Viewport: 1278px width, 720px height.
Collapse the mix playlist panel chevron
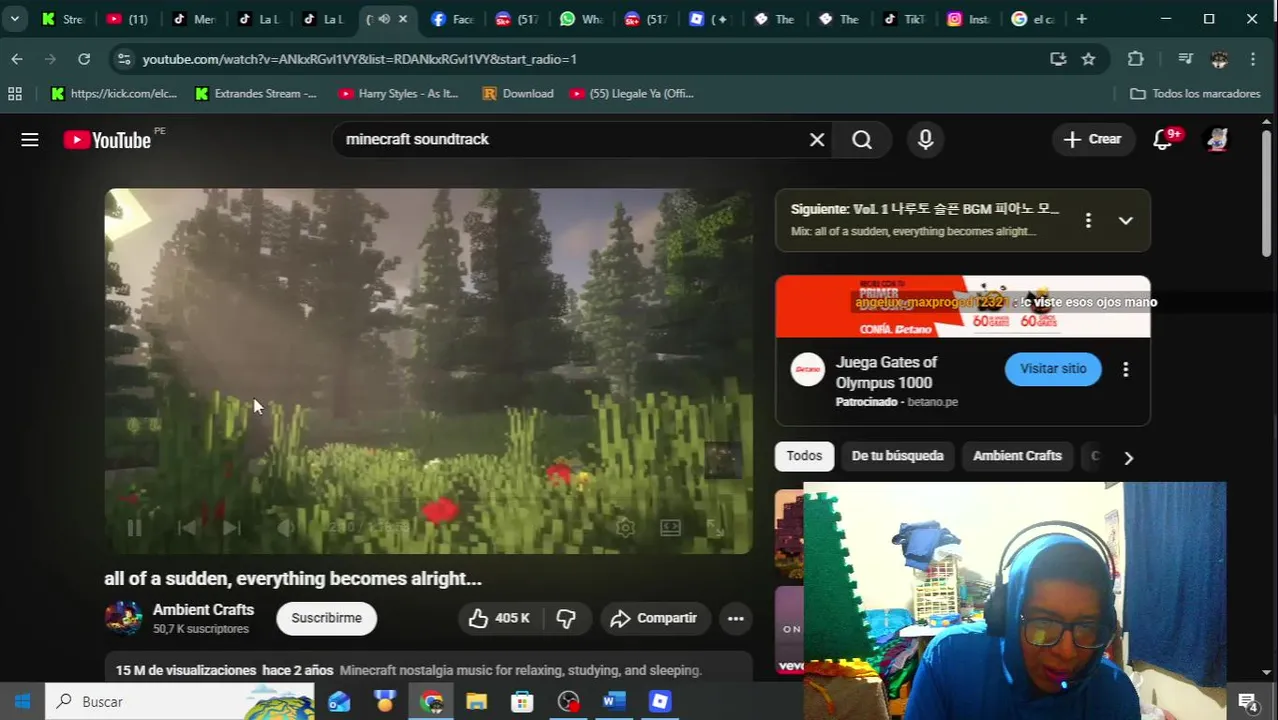point(1126,220)
